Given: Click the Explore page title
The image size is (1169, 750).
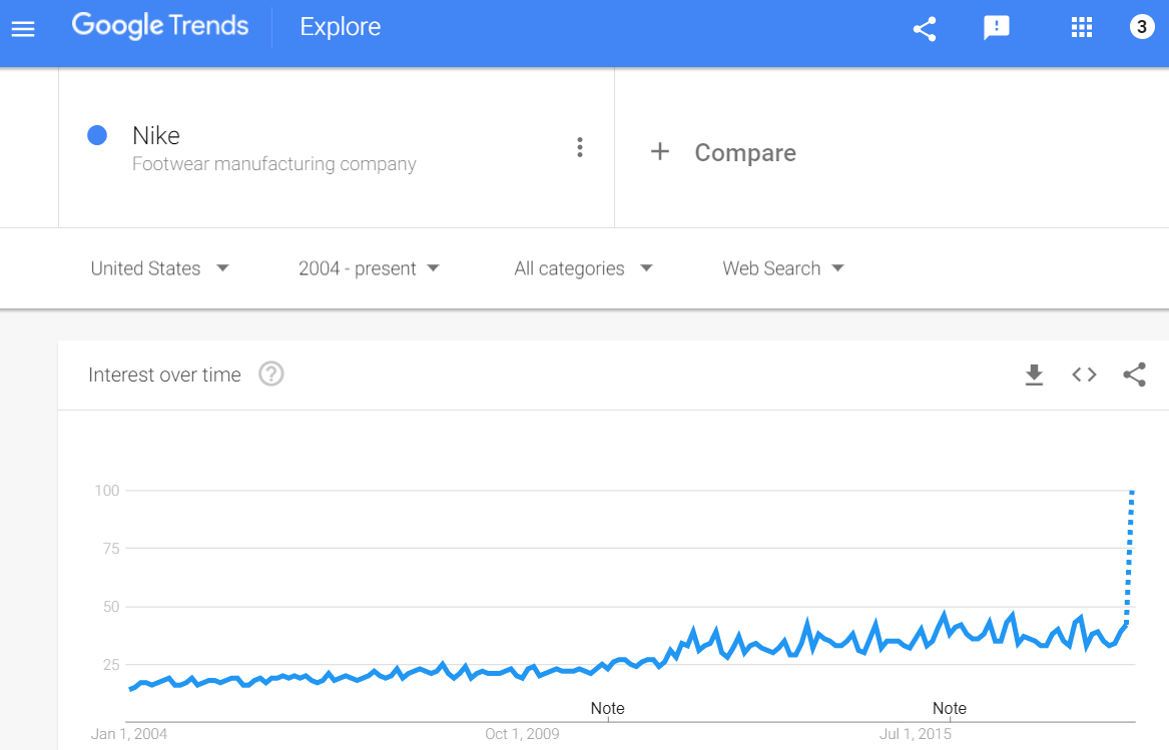Looking at the screenshot, I should [340, 27].
